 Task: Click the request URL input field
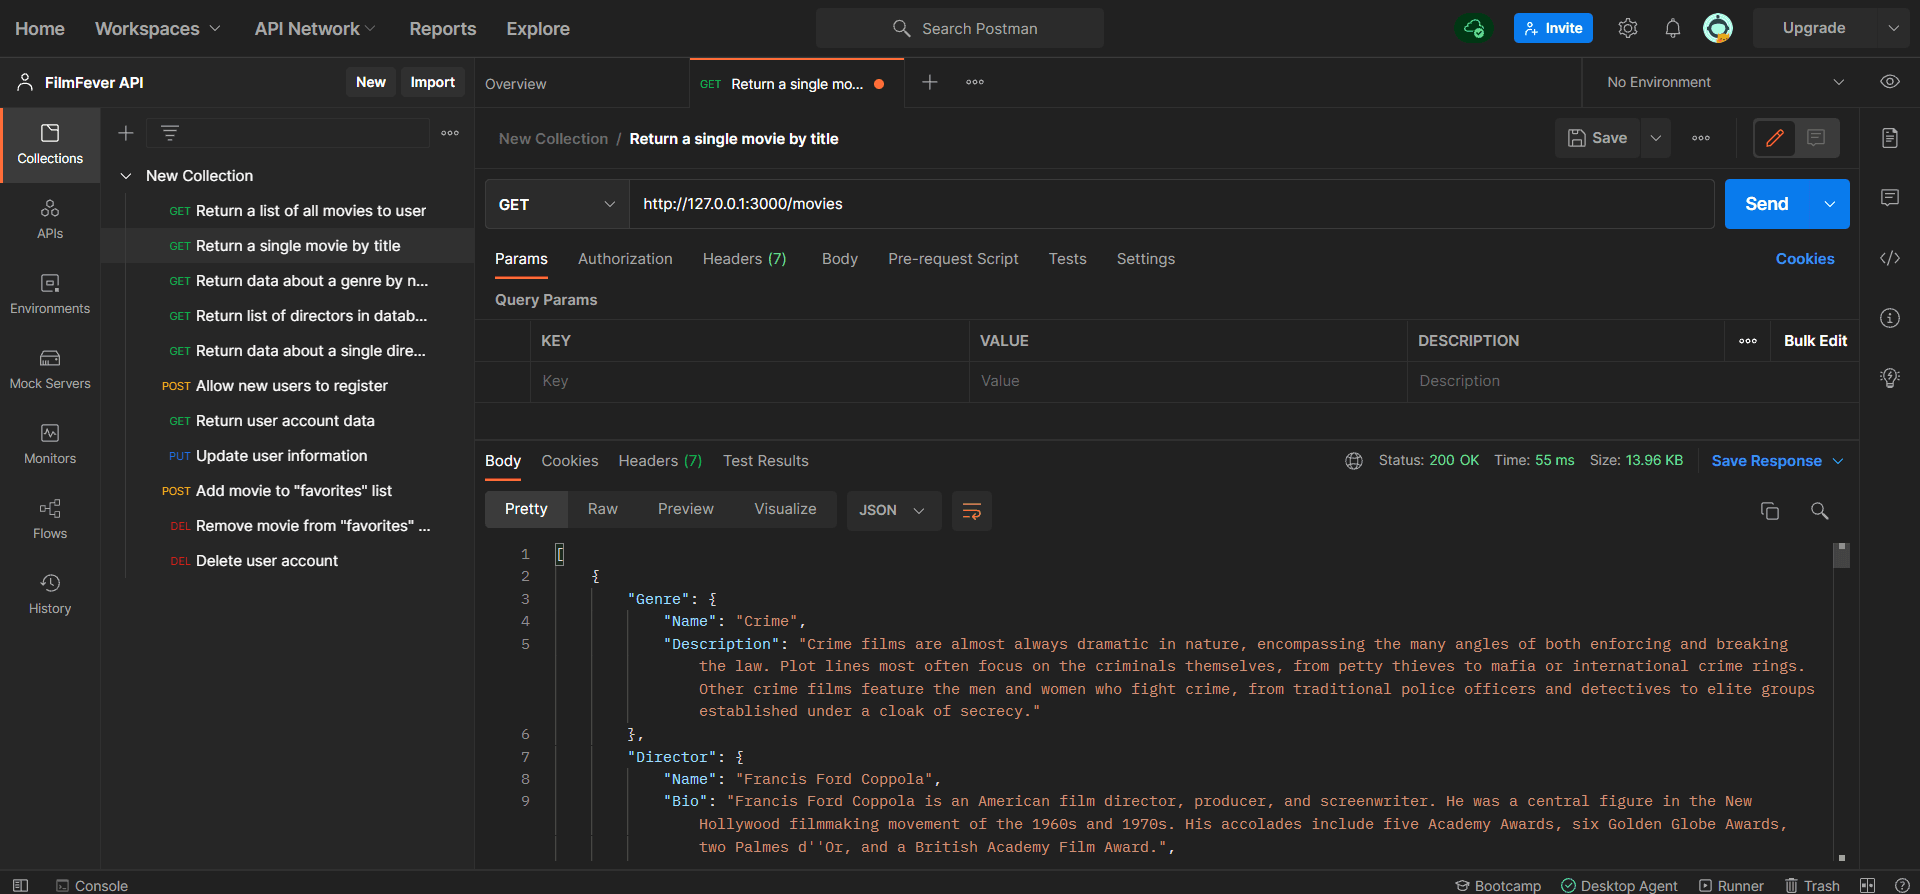point(1171,204)
